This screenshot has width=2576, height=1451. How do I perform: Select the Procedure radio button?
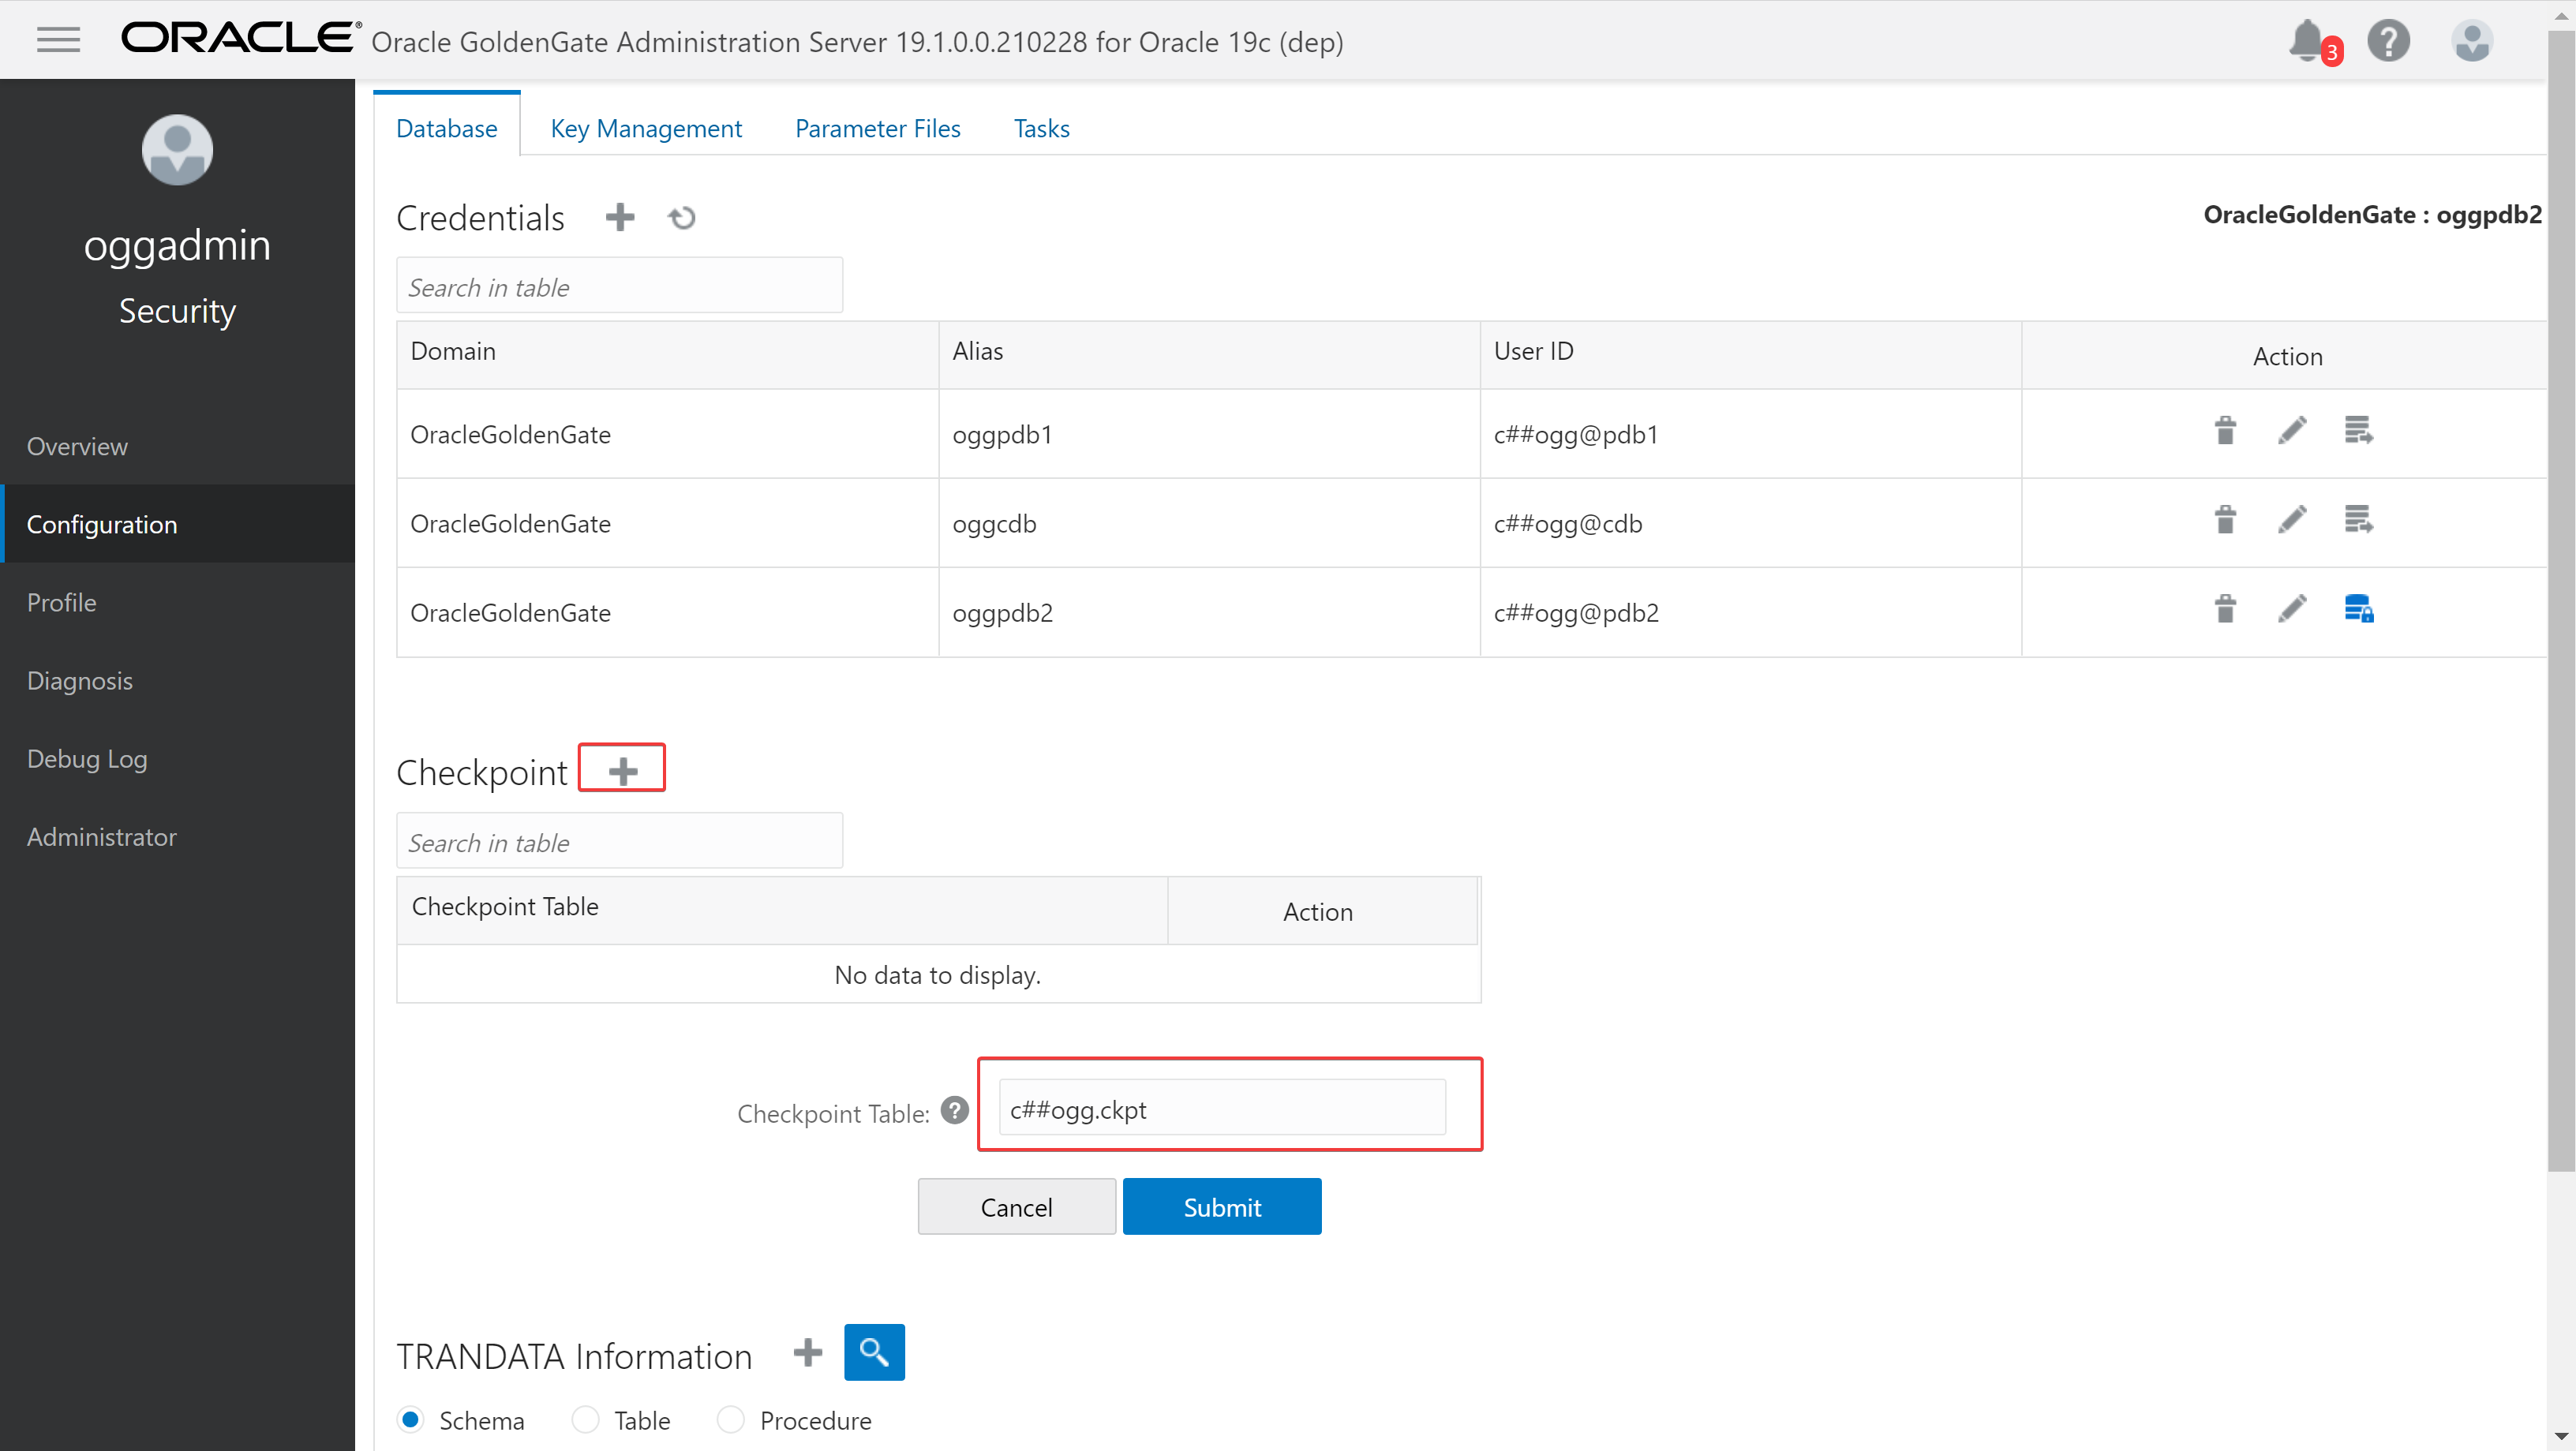(x=731, y=1419)
